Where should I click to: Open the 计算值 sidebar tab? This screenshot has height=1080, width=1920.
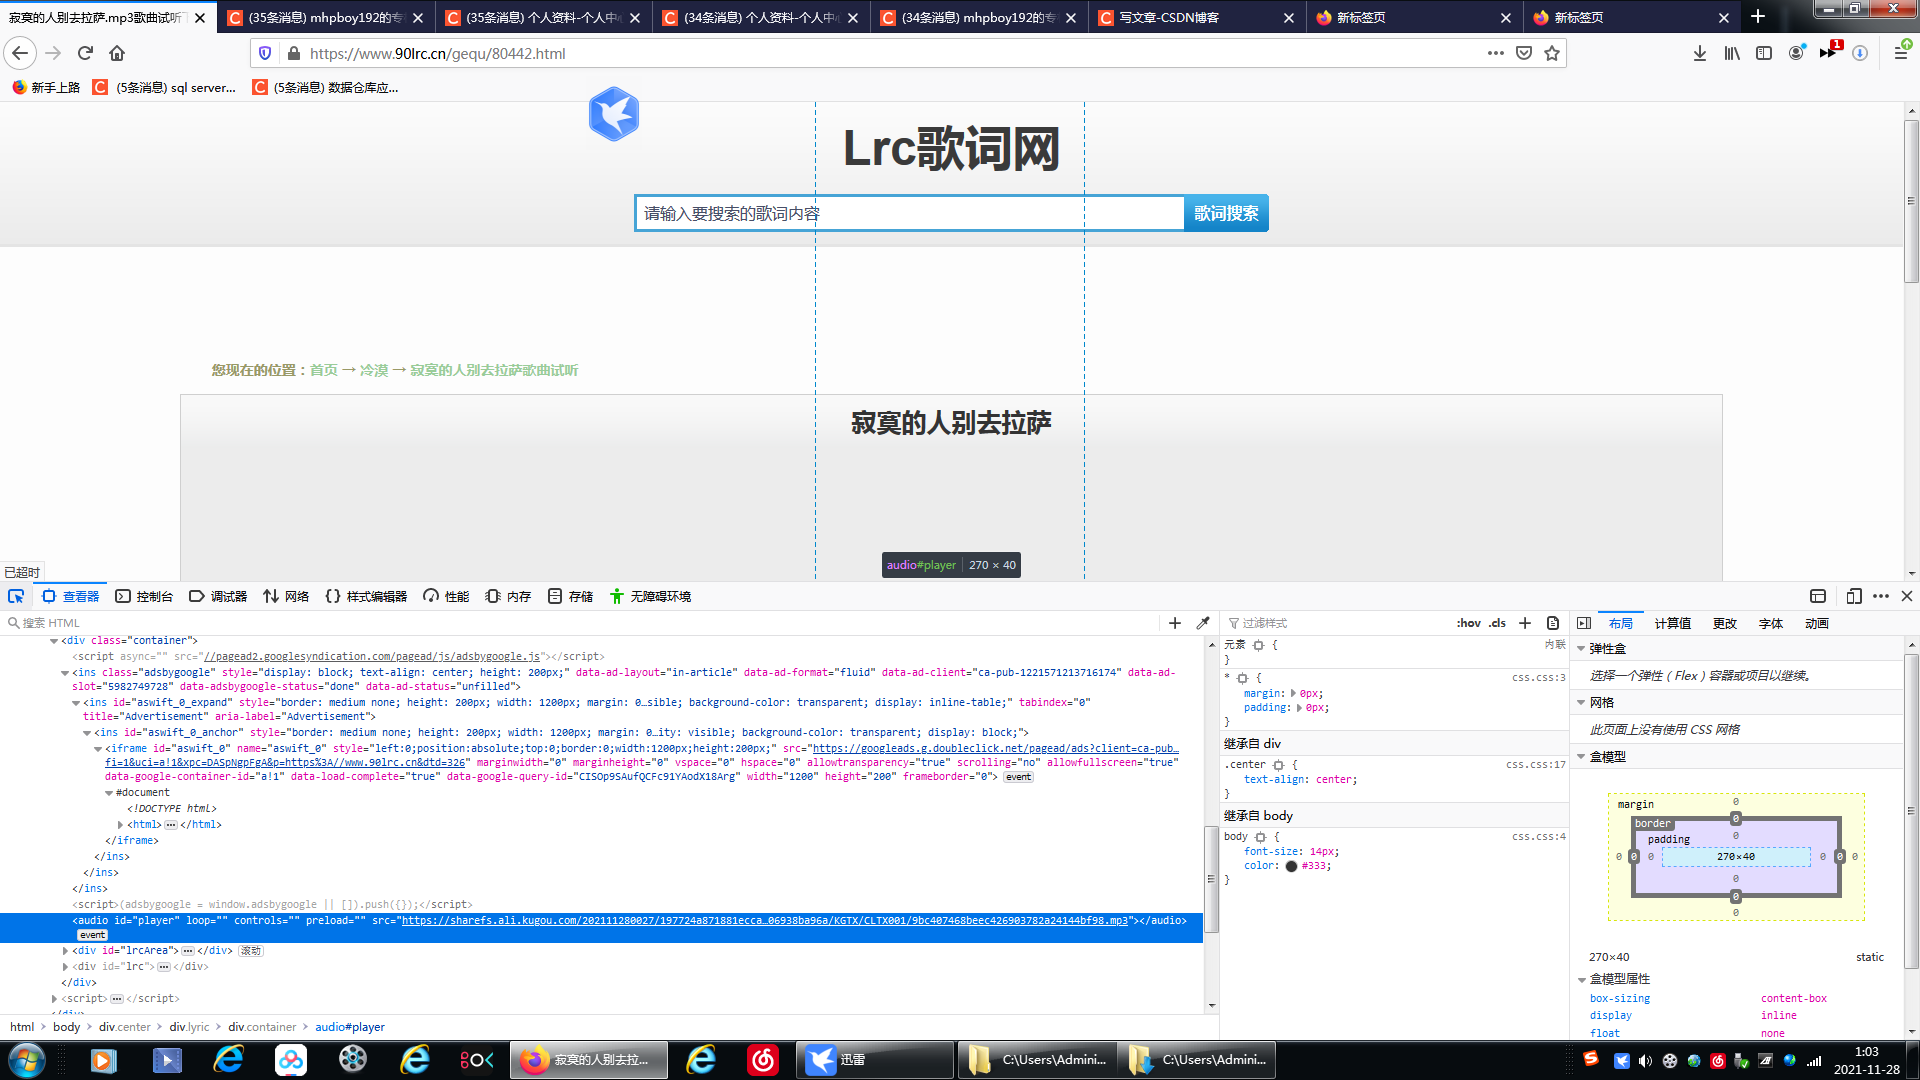click(1672, 623)
